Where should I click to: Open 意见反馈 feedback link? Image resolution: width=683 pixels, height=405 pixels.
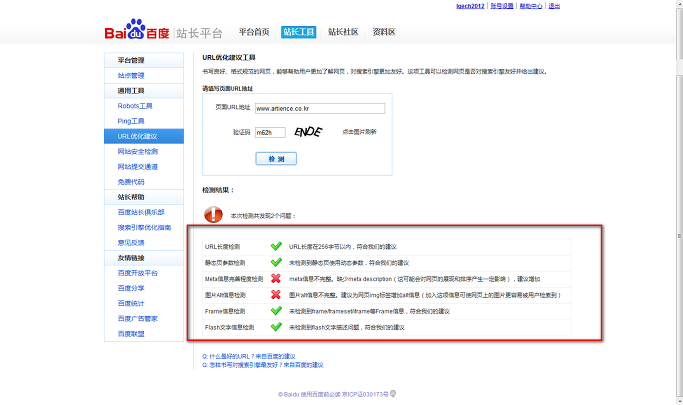[x=131, y=243]
